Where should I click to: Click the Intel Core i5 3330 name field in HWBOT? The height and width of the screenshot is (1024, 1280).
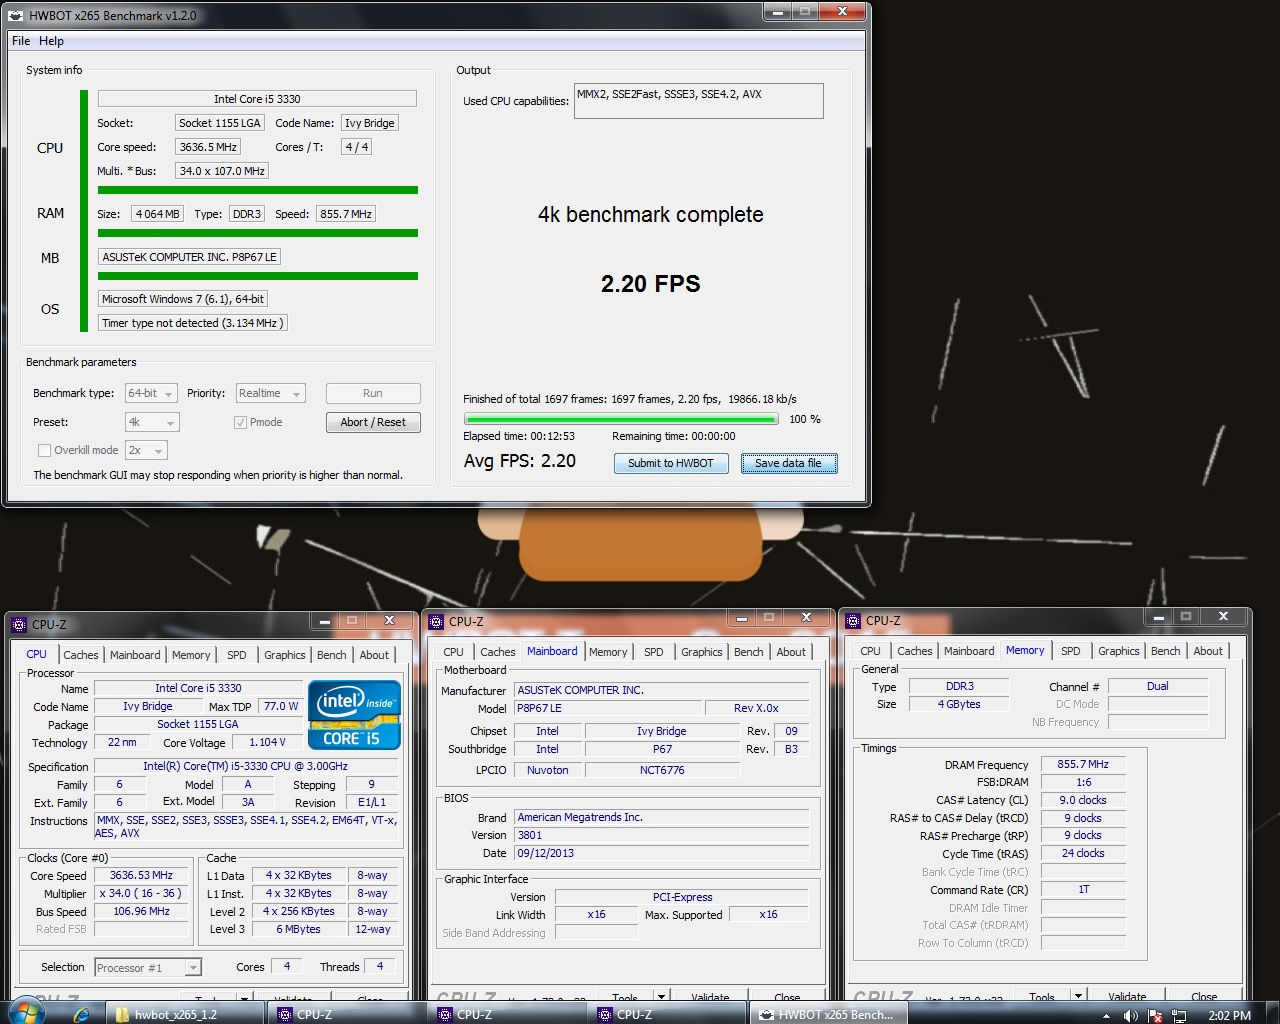(257, 99)
